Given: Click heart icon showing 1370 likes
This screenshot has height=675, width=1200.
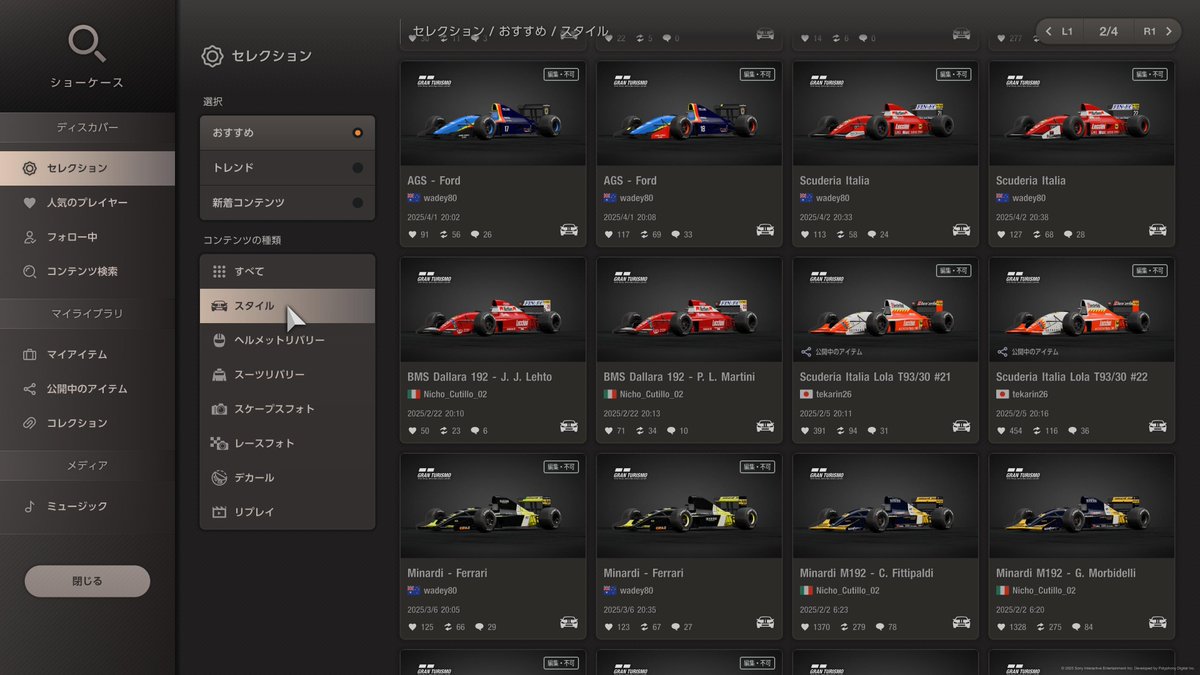Looking at the screenshot, I should pyautogui.click(x=804, y=627).
